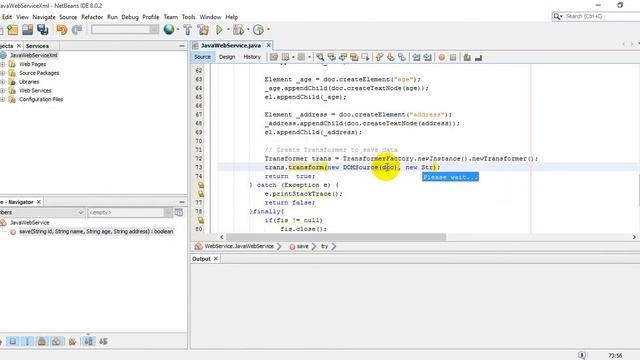Open Run Project dropdown arrow

(228, 29)
